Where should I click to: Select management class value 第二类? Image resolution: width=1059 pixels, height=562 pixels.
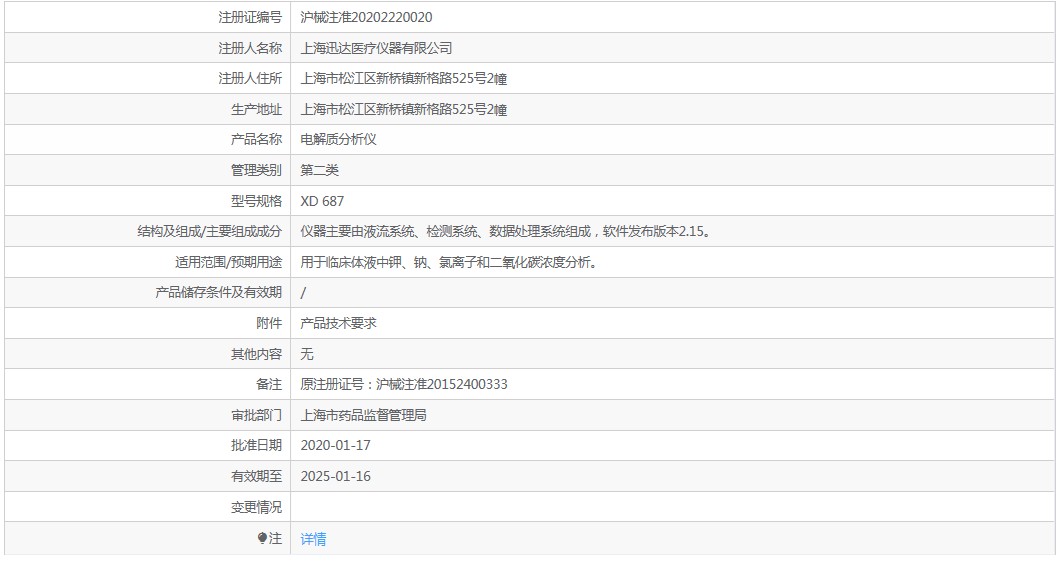(319, 170)
